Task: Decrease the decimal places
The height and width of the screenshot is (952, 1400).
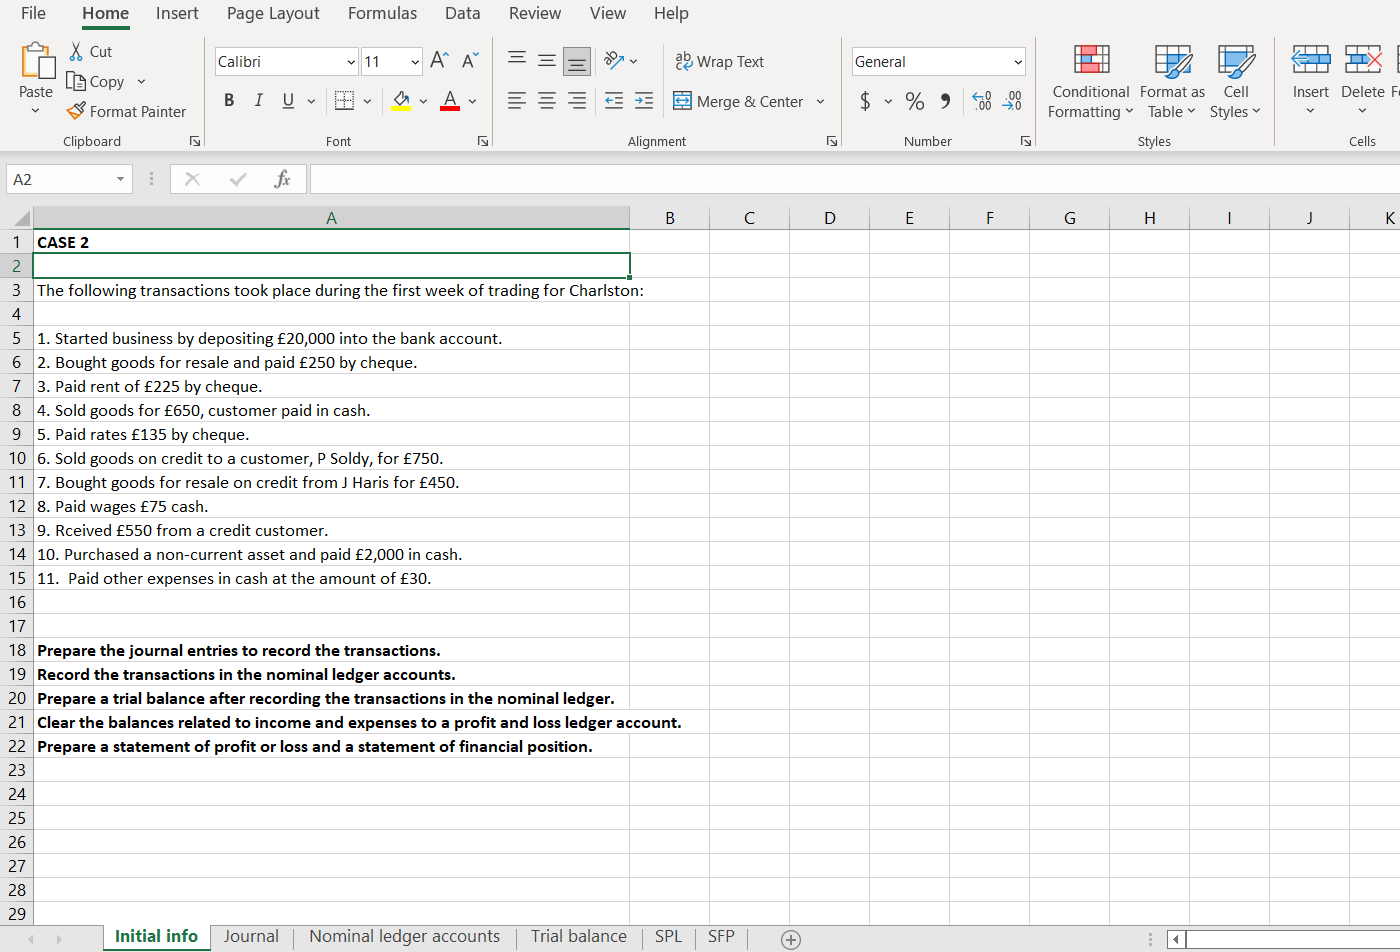Action: pos(1012,100)
